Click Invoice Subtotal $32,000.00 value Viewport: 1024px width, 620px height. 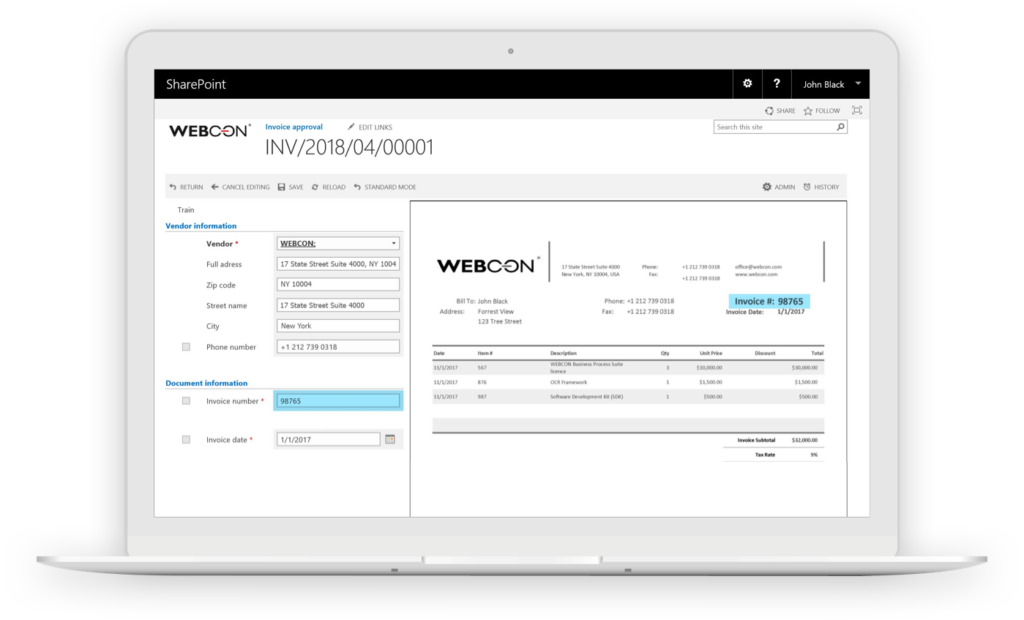[805, 440]
